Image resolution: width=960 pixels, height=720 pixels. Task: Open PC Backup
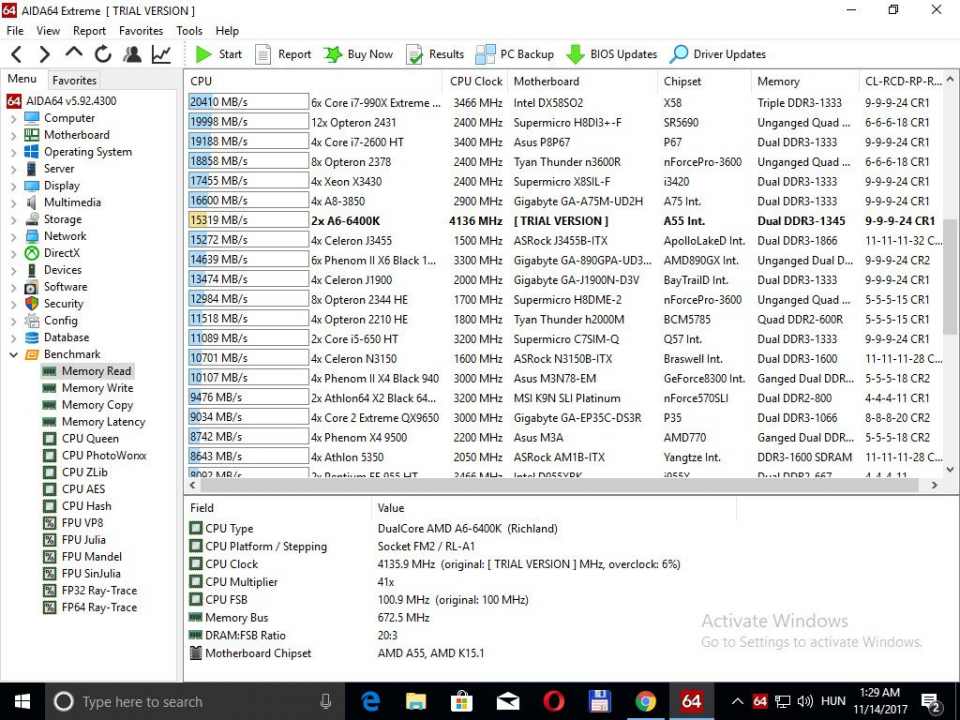click(x=515, y=54)
